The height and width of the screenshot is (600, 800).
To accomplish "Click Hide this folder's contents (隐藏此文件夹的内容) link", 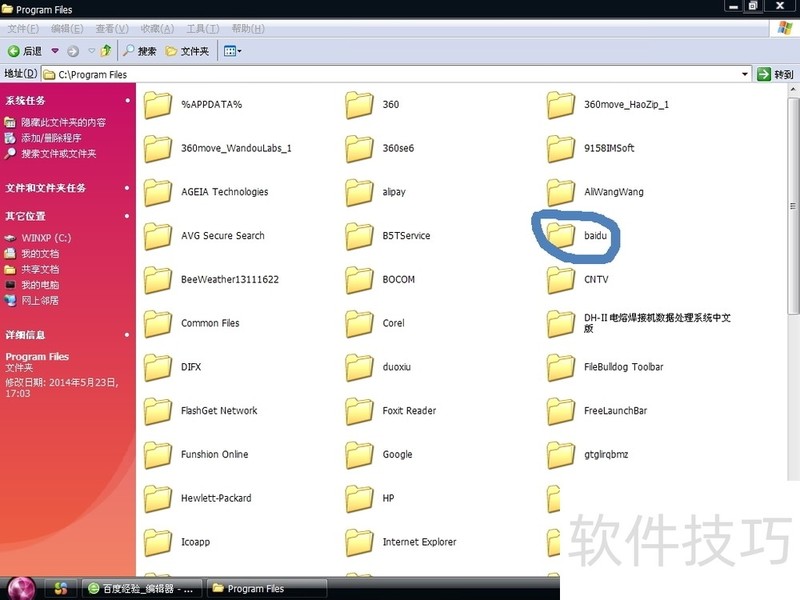I will point(63,122).
